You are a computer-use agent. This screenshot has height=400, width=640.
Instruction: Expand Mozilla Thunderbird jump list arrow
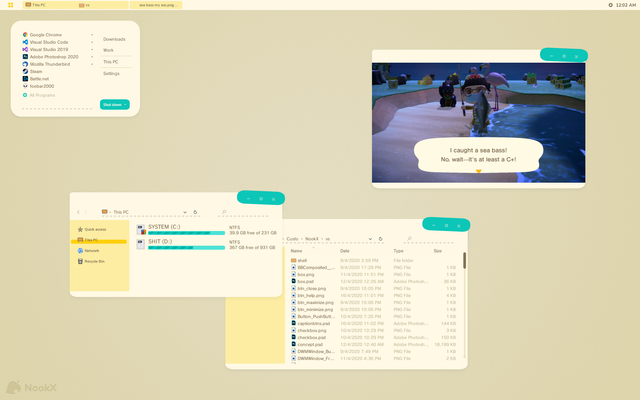(x=92, y=64)
